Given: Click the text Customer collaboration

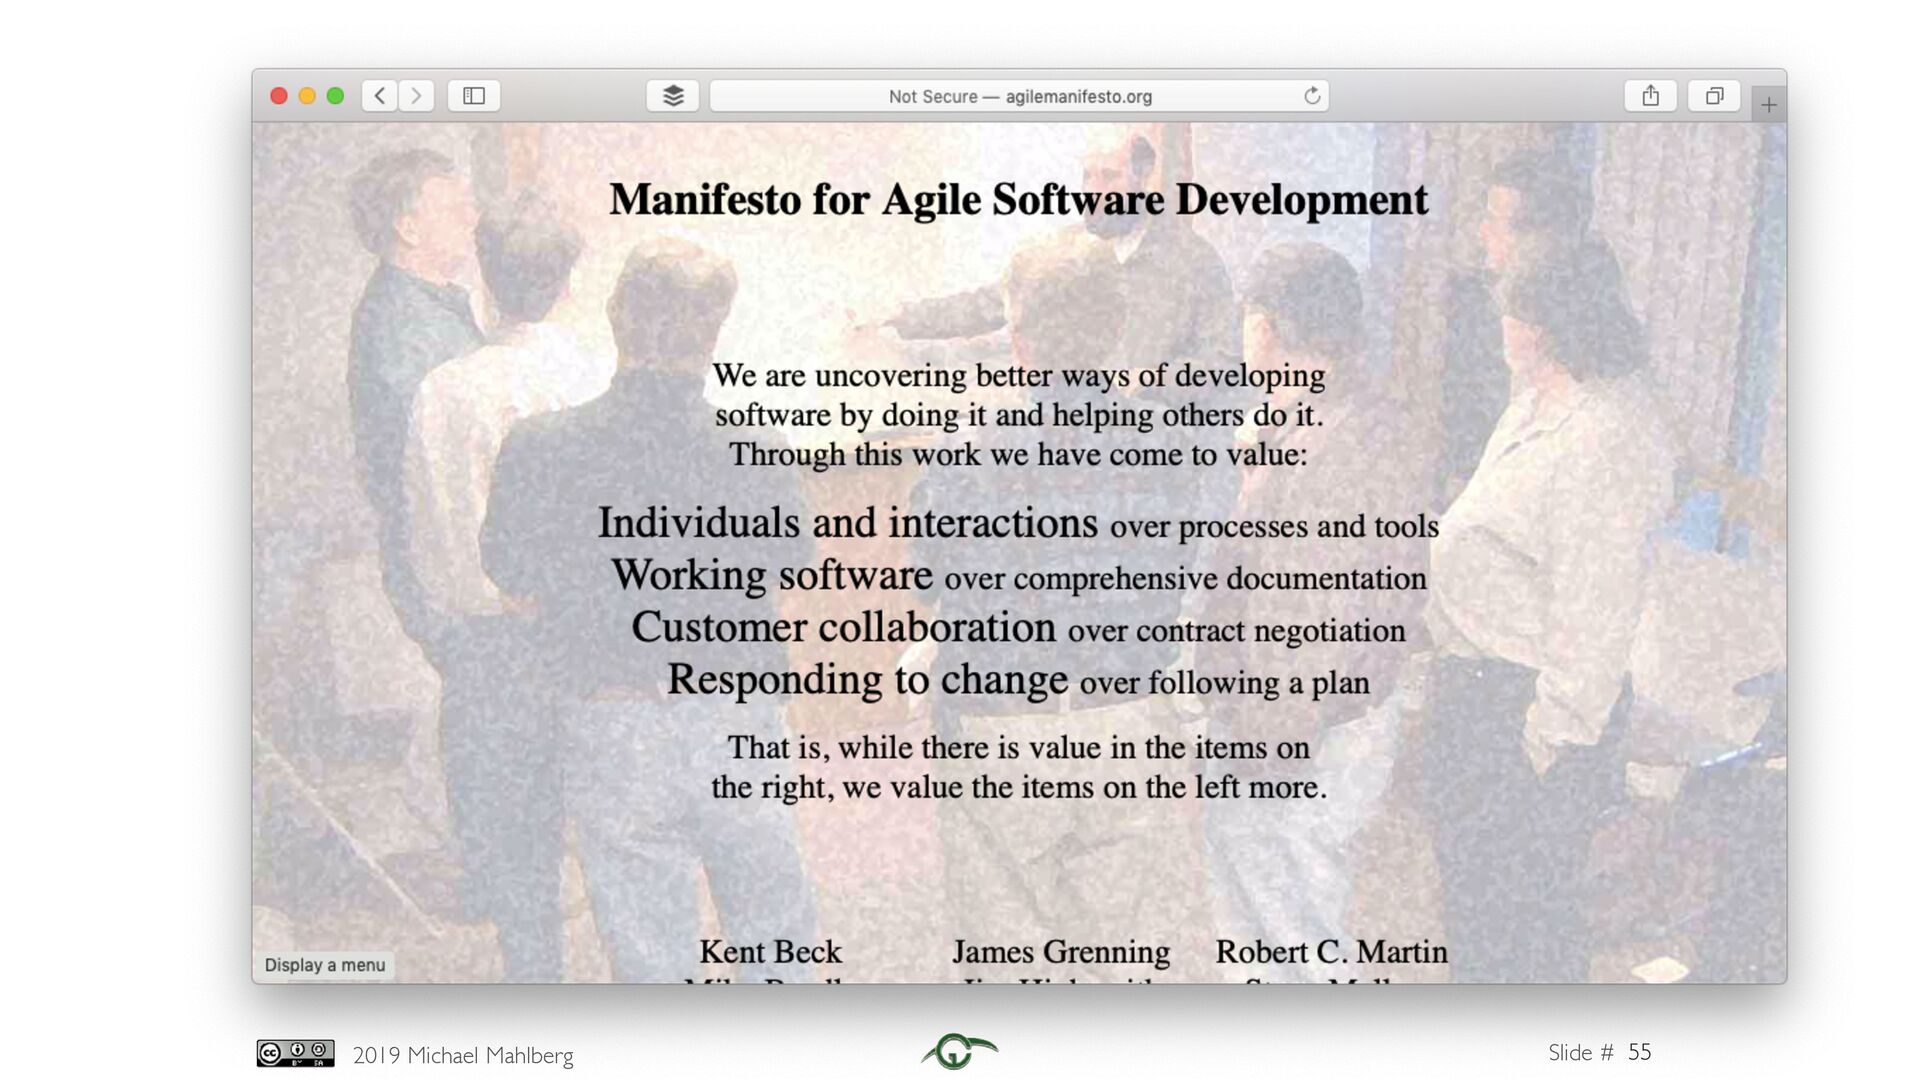Looking at the screenshot, I should [x=844, y=627].
